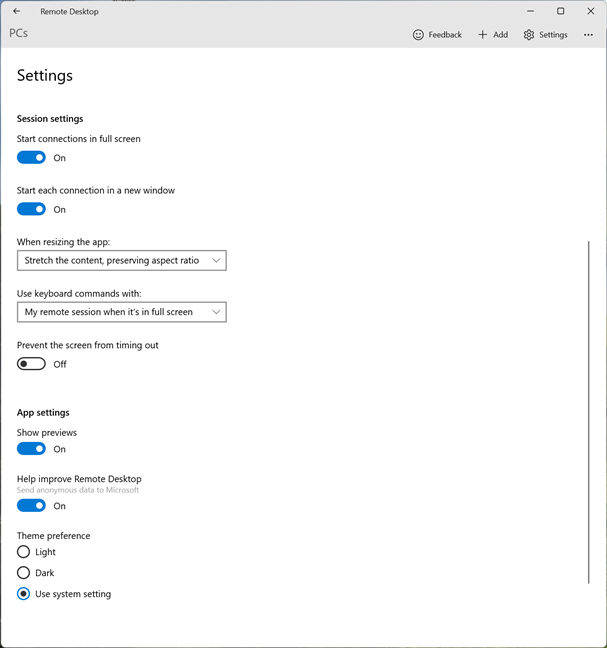Screen dimensions: 607x648
Task: Open the Settings gear icon
Action: [529, 35]
